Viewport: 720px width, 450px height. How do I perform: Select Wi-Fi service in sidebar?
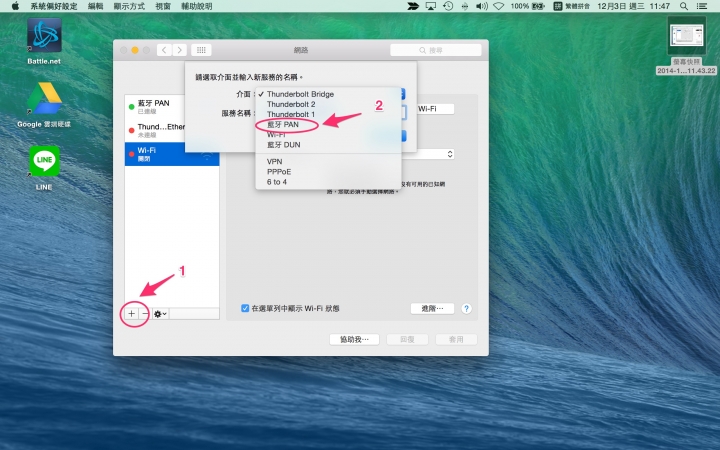(x=172, y=154)
